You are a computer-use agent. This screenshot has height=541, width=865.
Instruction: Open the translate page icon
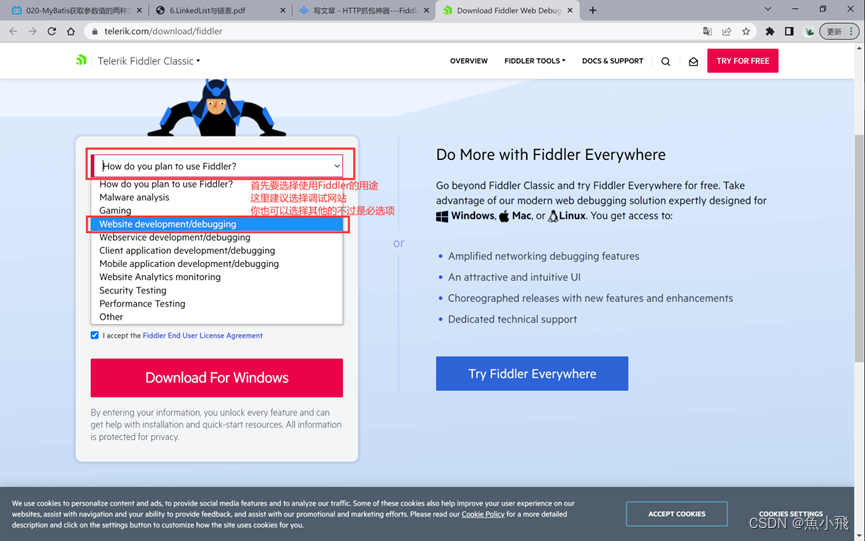point(707,31)
